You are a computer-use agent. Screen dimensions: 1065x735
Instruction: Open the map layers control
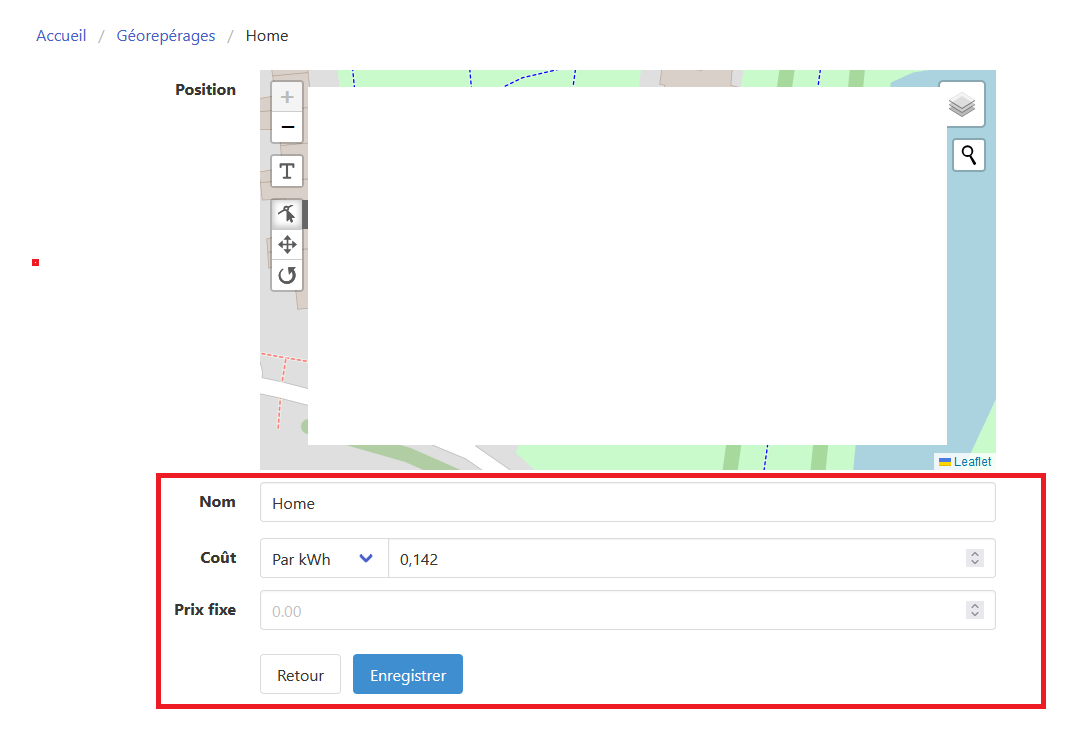coord(962,105)
